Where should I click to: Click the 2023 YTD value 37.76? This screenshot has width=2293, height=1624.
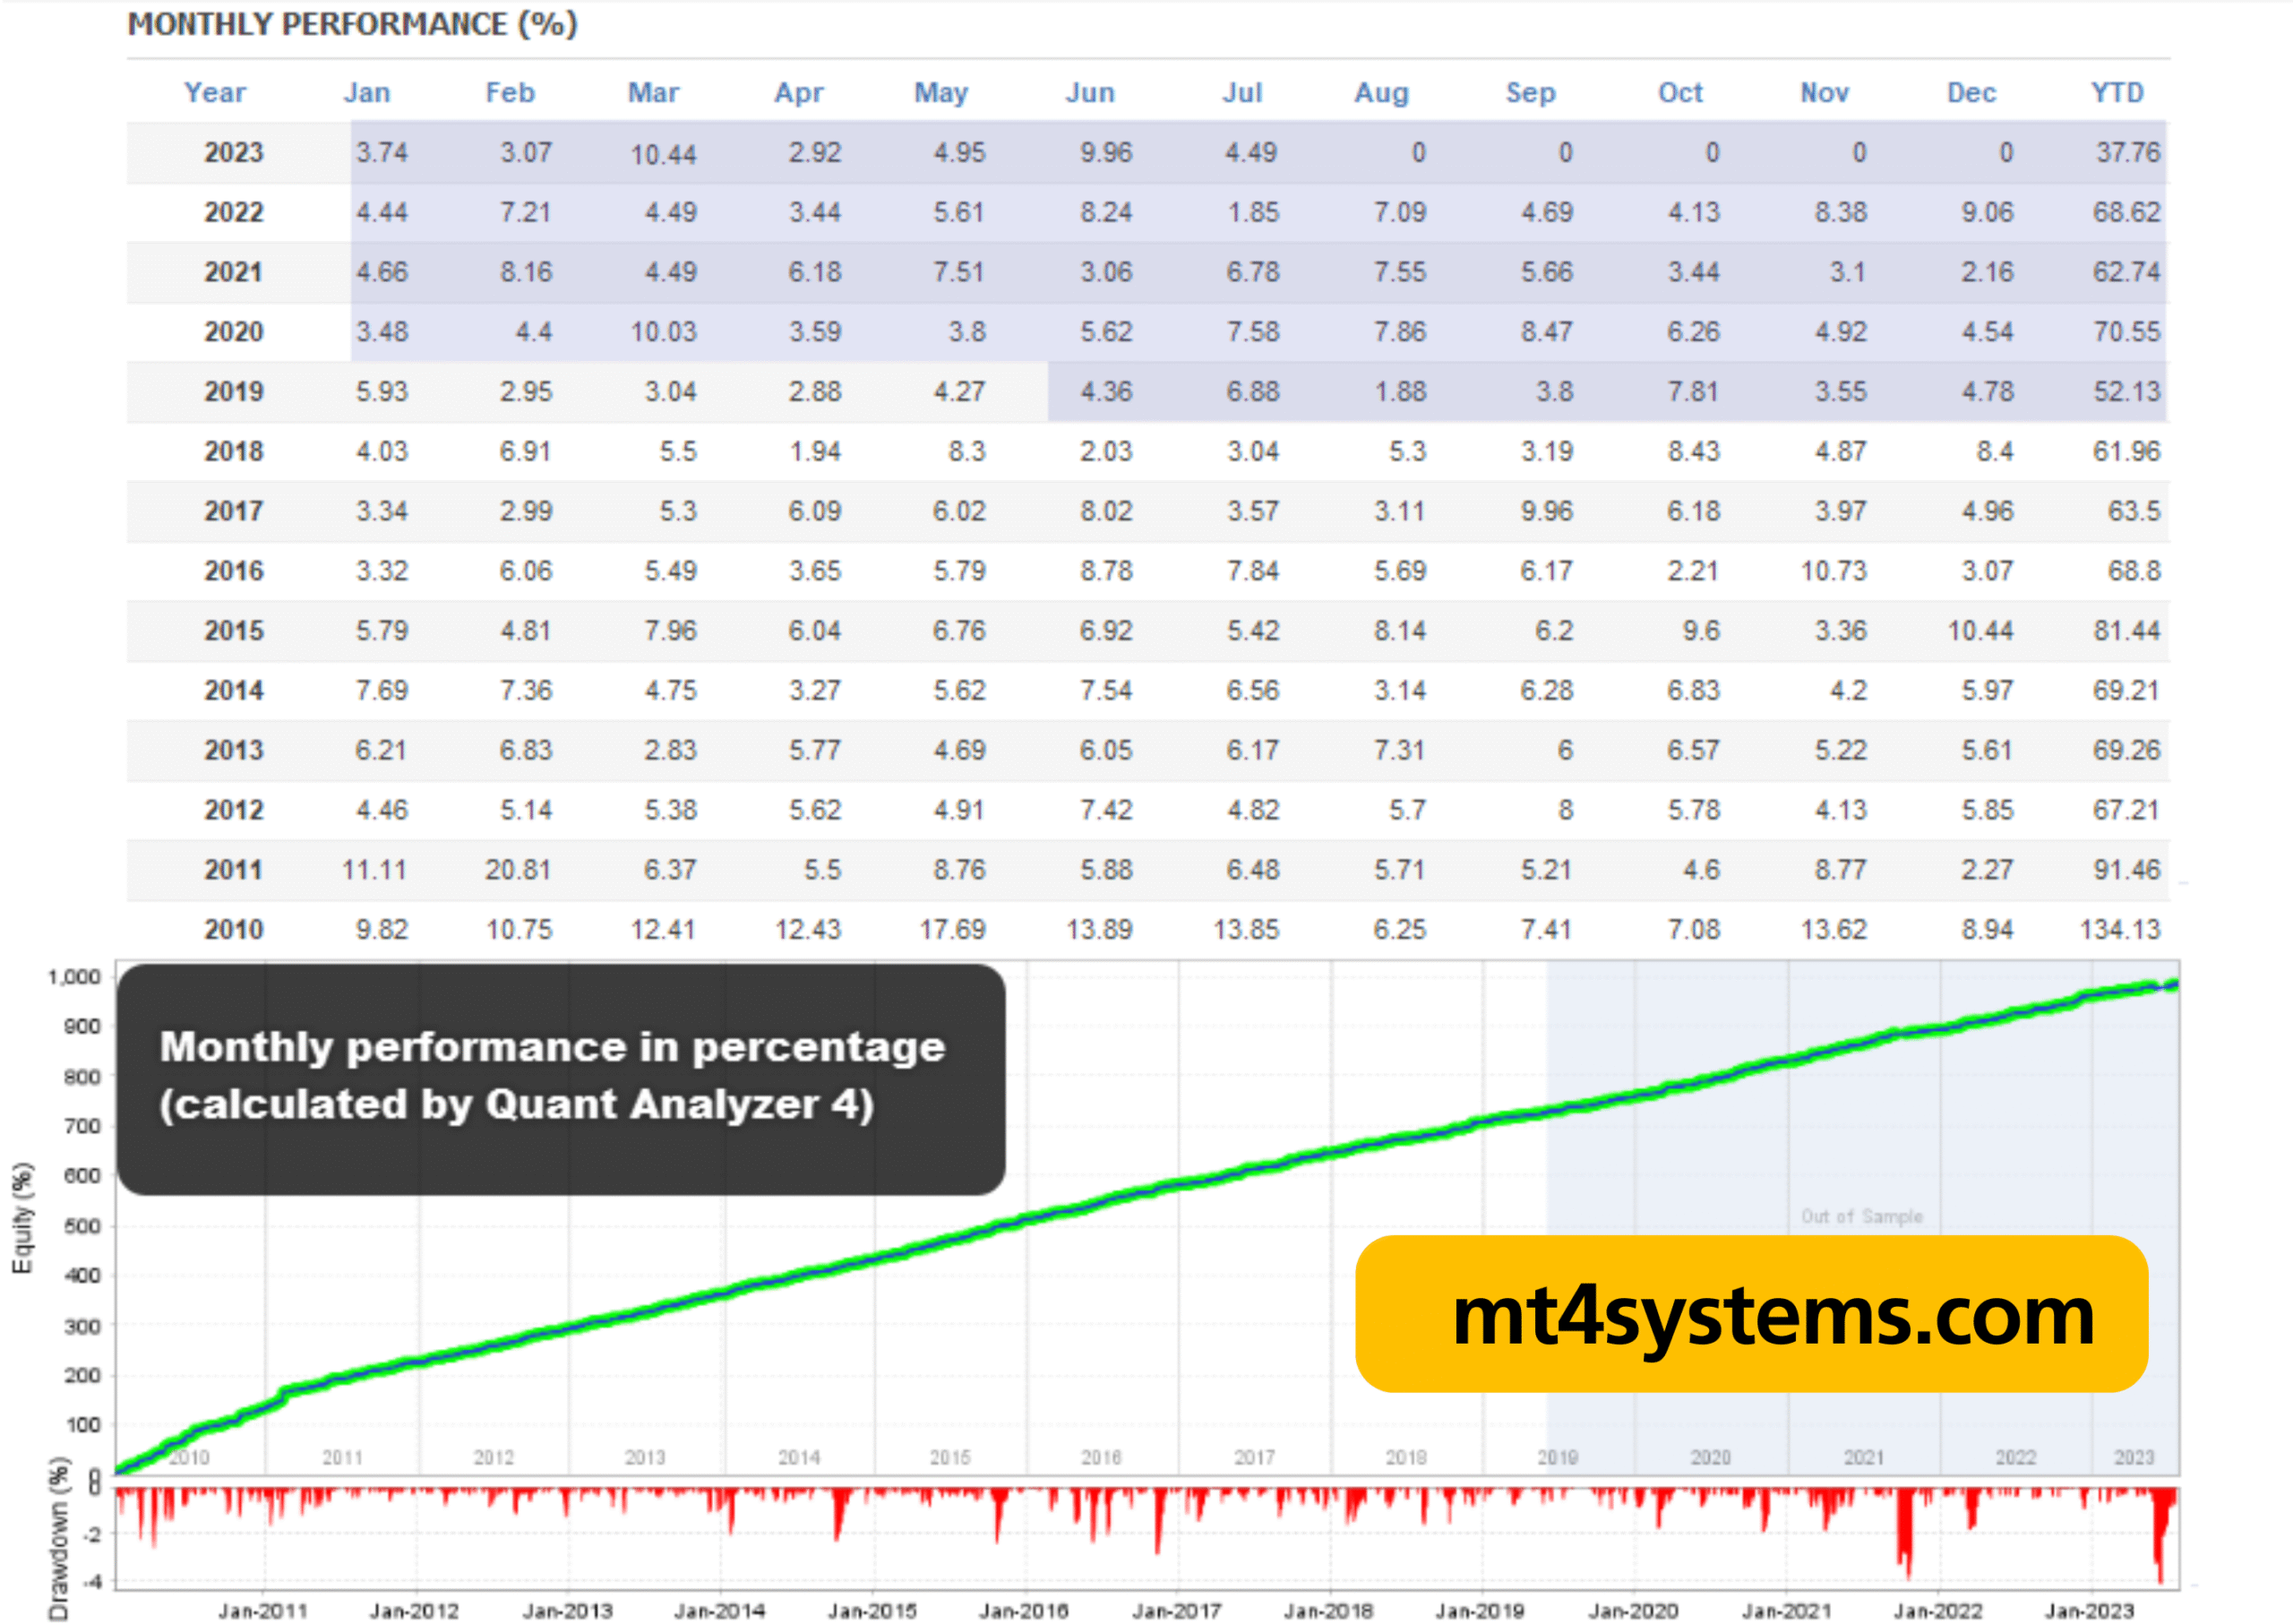[x=2127, y=152]
